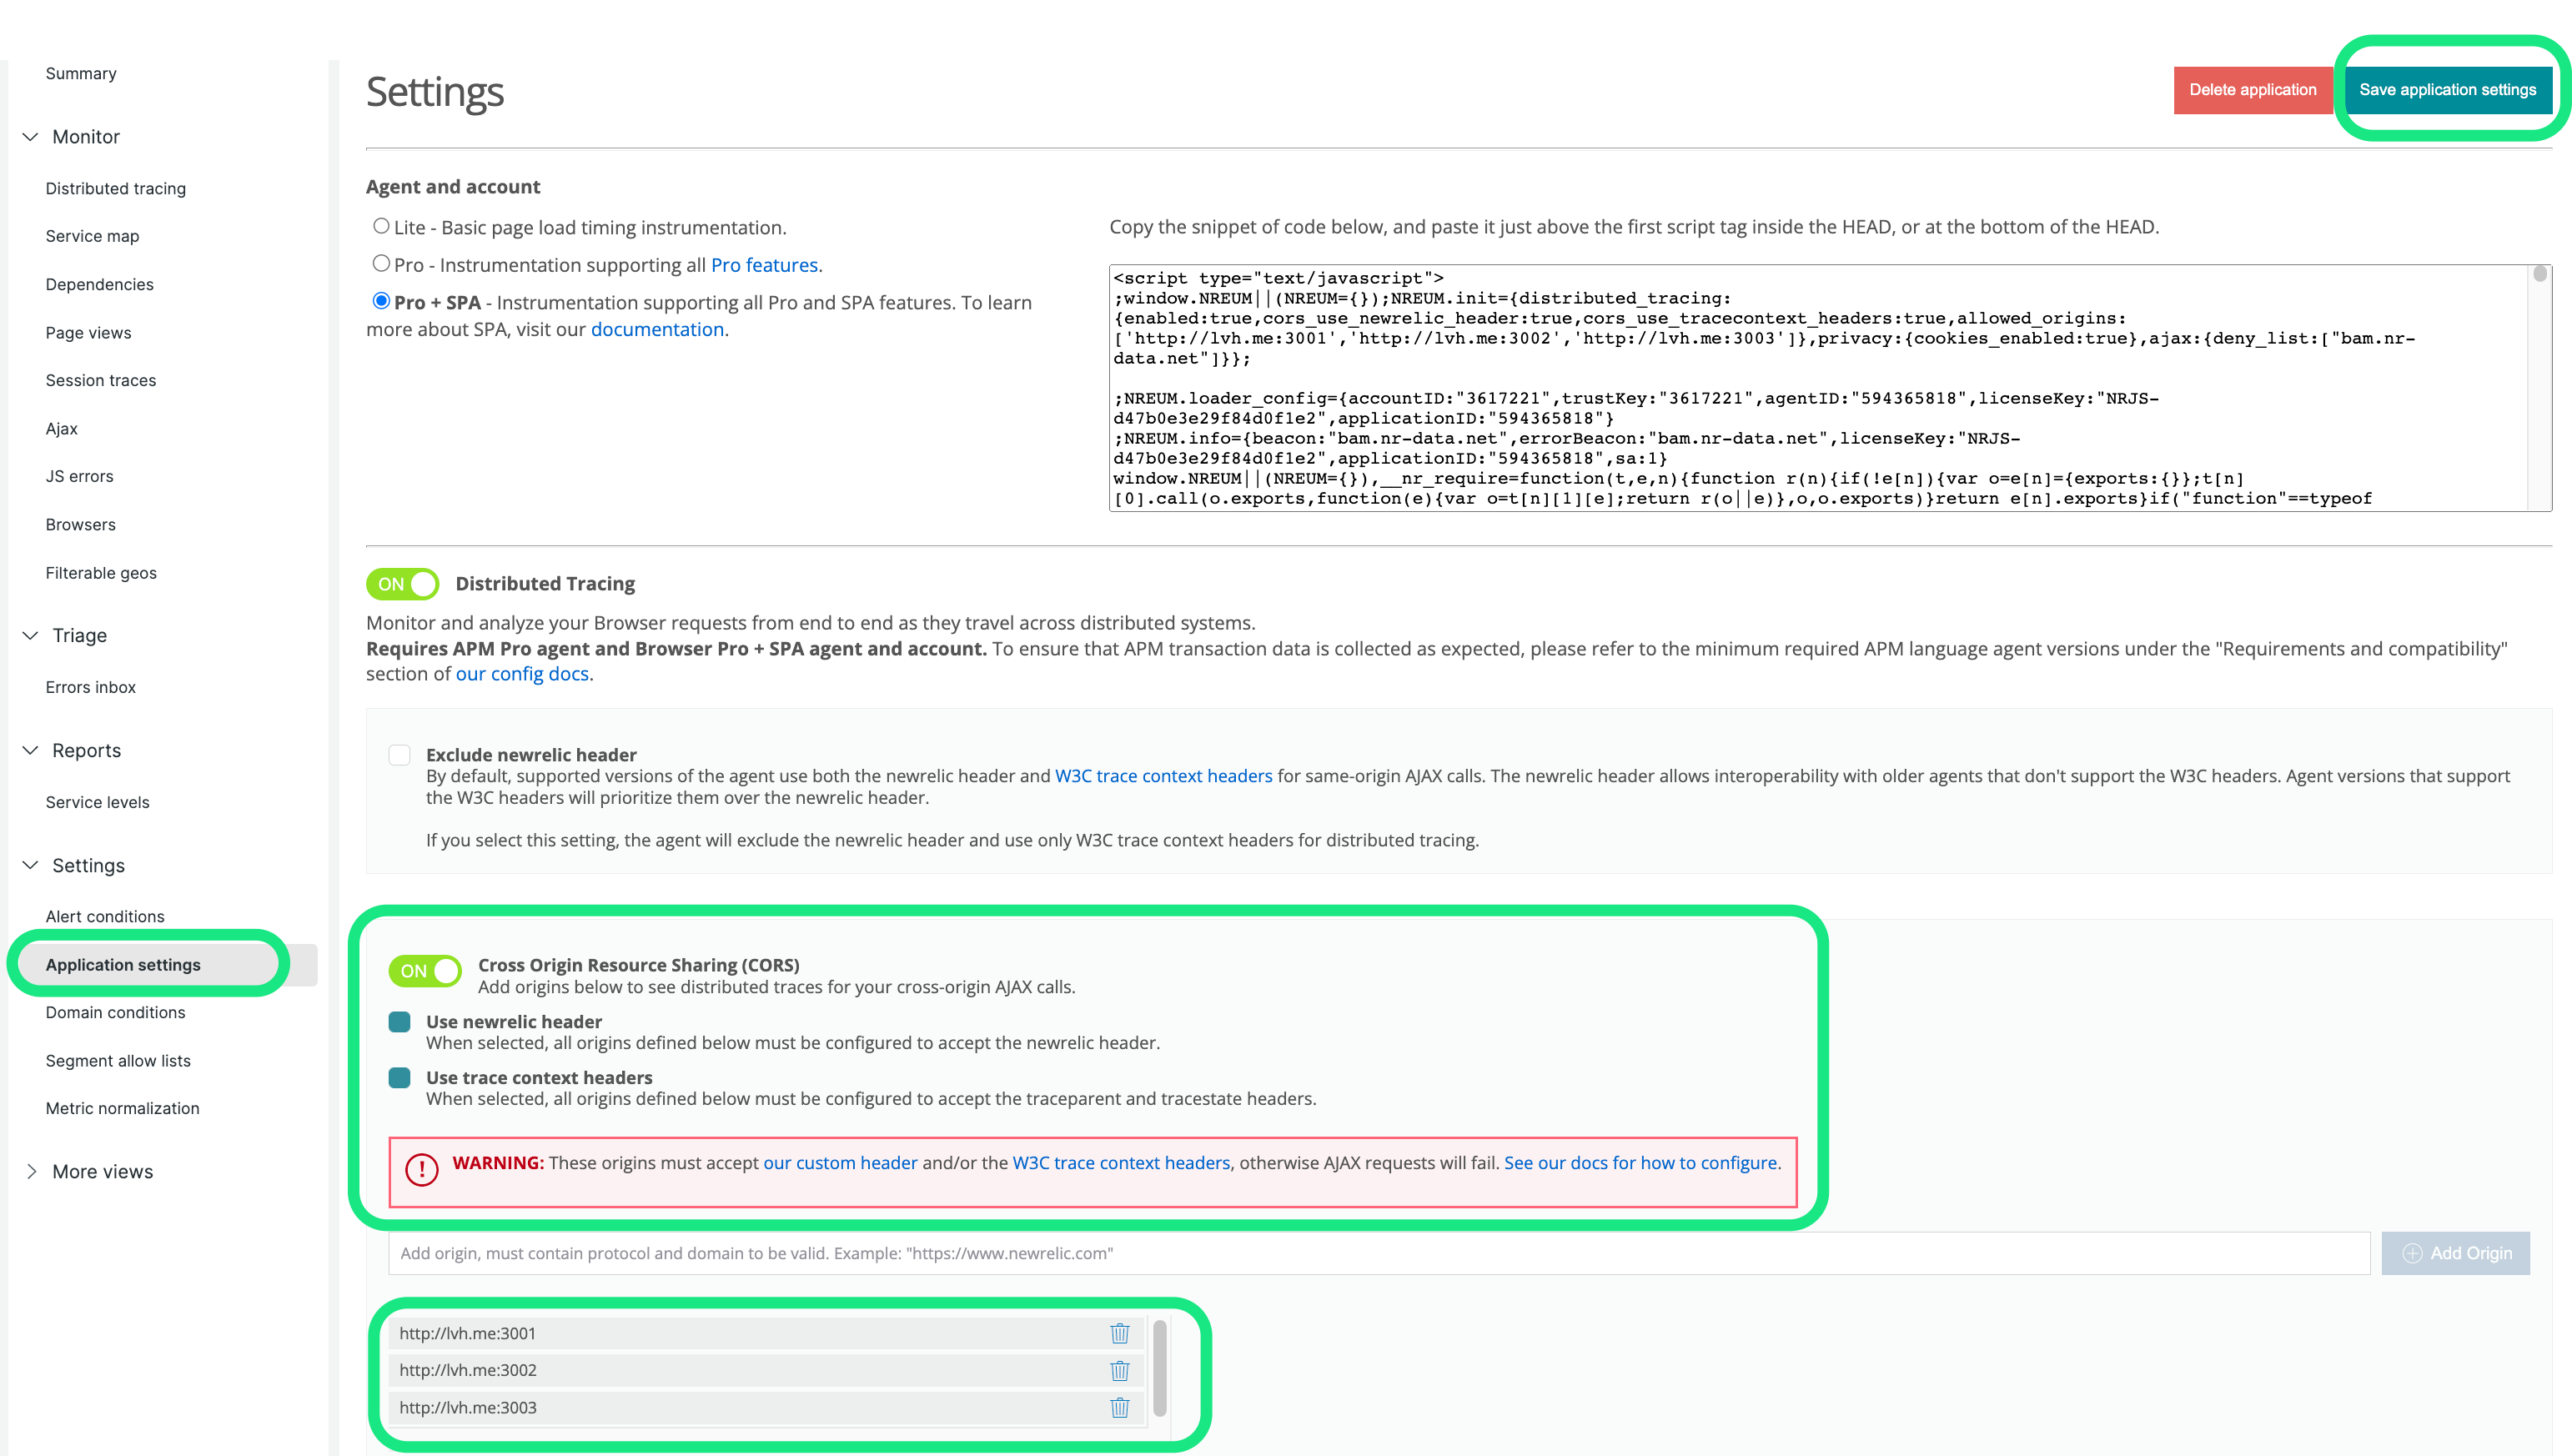Check the Exclude newrelic header box
The height and width of the screenshot is (1456, 2572).
click(x=399, y=755)
